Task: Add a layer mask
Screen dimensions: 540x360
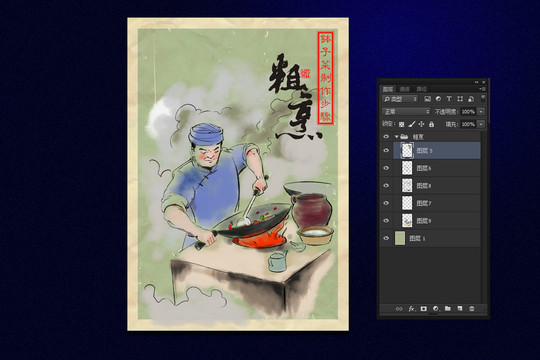Action: click(x=424, y=309)
